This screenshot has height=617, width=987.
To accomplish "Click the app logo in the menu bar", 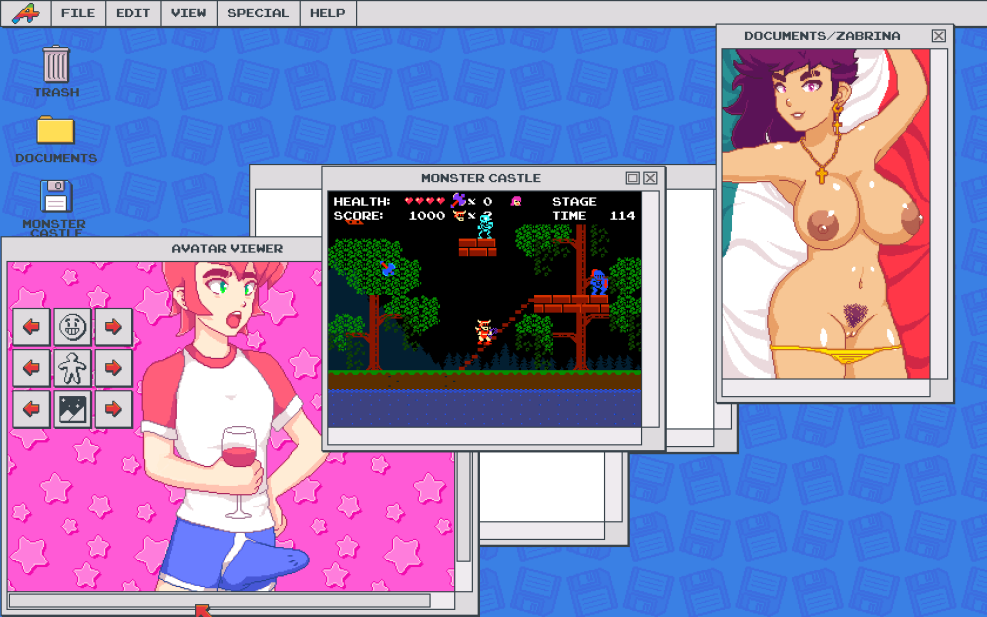I will pos(25,13).
